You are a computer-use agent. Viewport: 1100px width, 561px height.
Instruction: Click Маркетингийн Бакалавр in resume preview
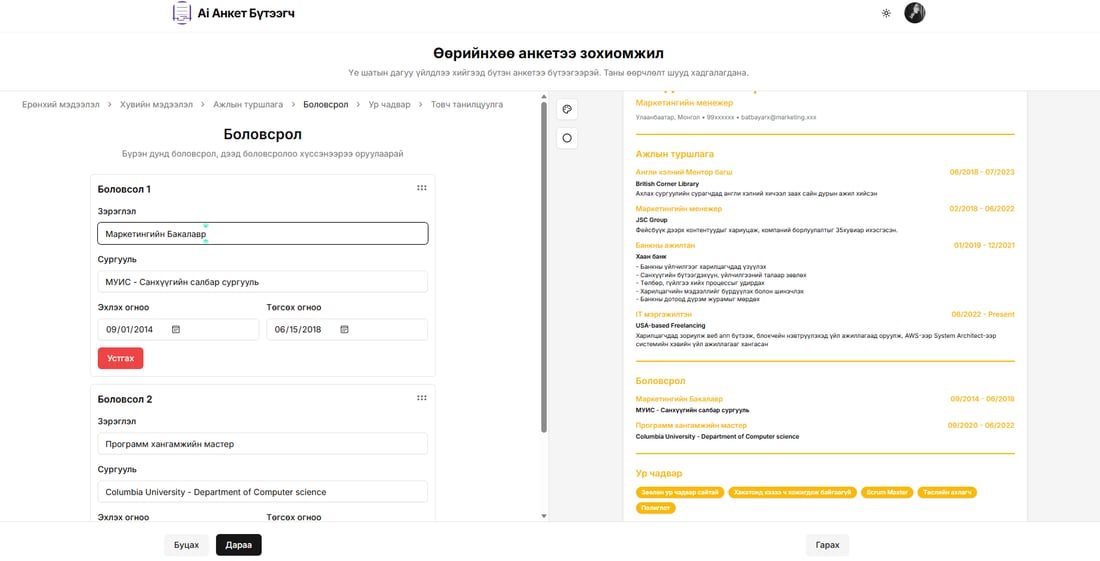pos(679,398)
